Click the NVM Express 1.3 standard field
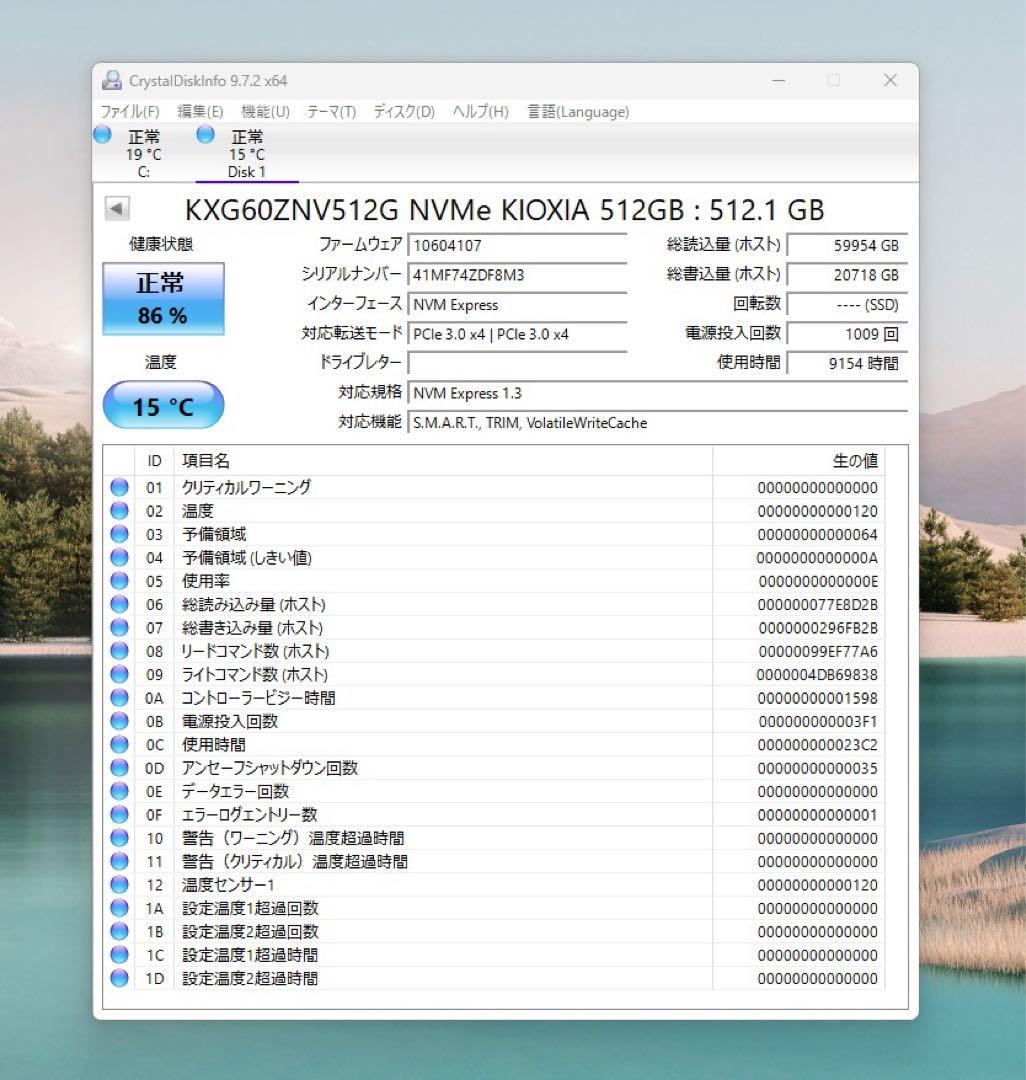Image resolution: width=1026 pixels, height=1080 pixels. 658,393
